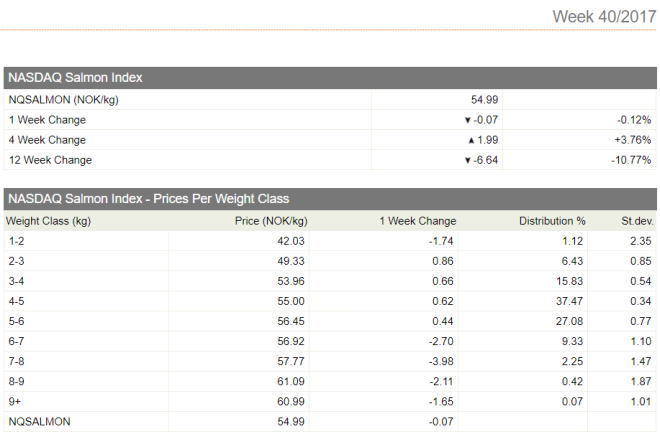
Task: Click the -10.77% percentage value
Action: click(631, 160)
